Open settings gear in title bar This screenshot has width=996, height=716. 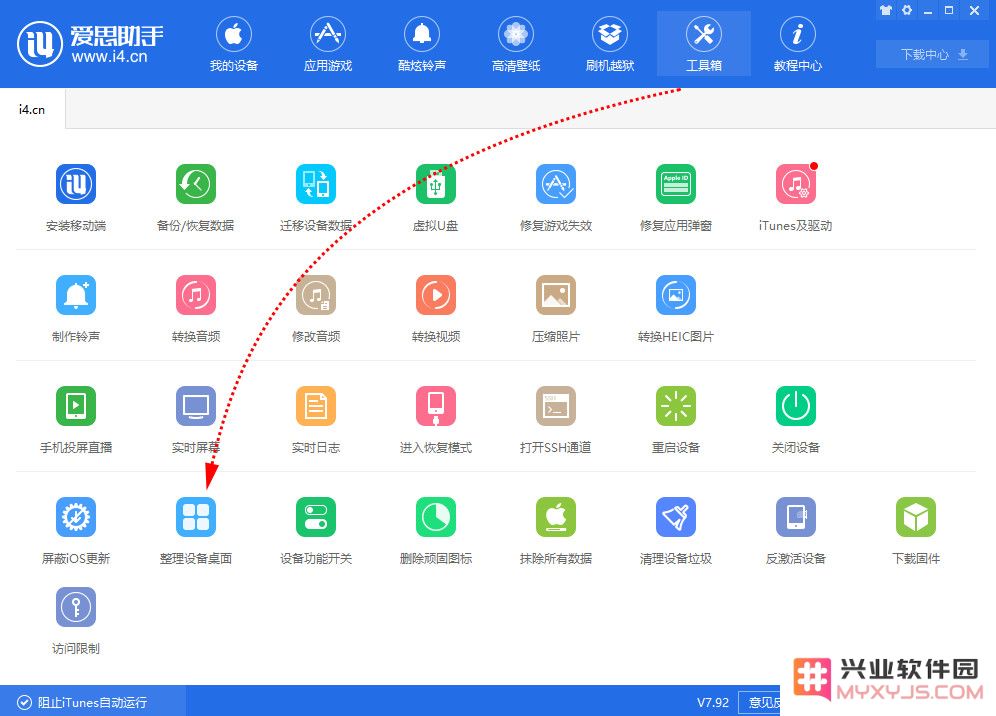coord(906,10)
